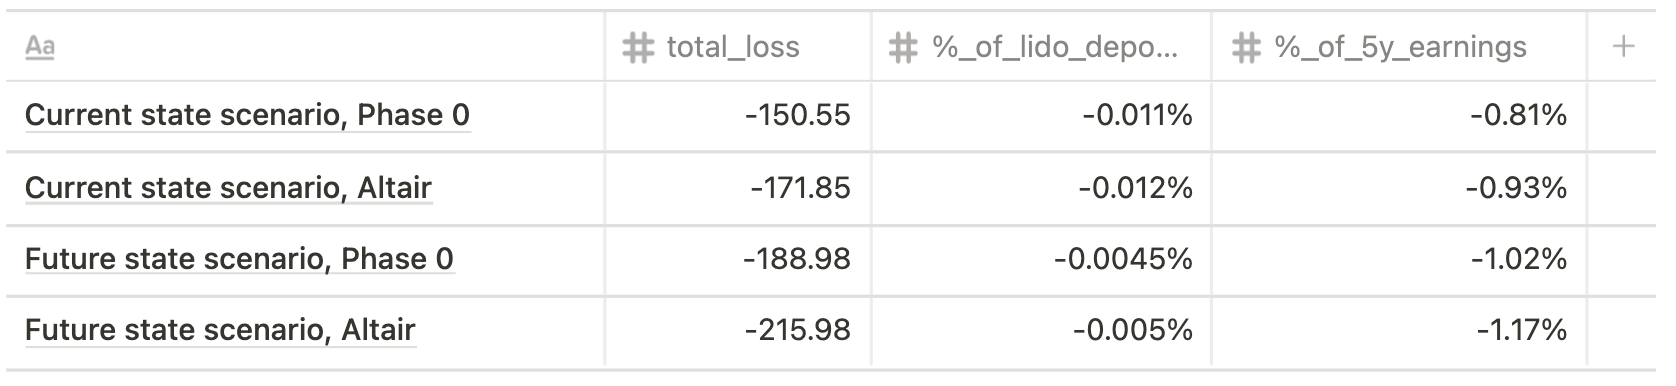Select the -0.93% five-year earnings cell
This screenshot has width=1676, height=386.
1399,188
